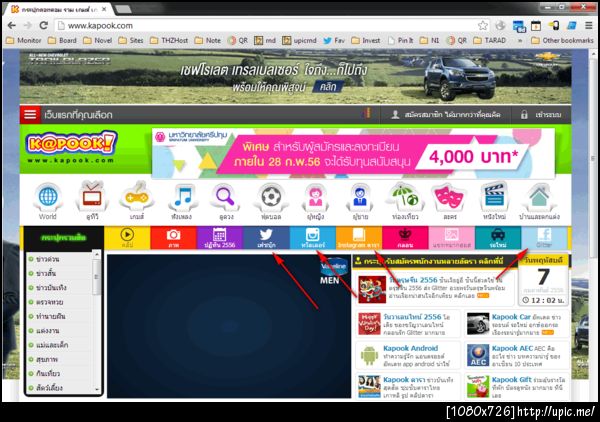The image size is (600, 422).
Task: Click the yellow play clip tile
Action: tap(127, 238)
